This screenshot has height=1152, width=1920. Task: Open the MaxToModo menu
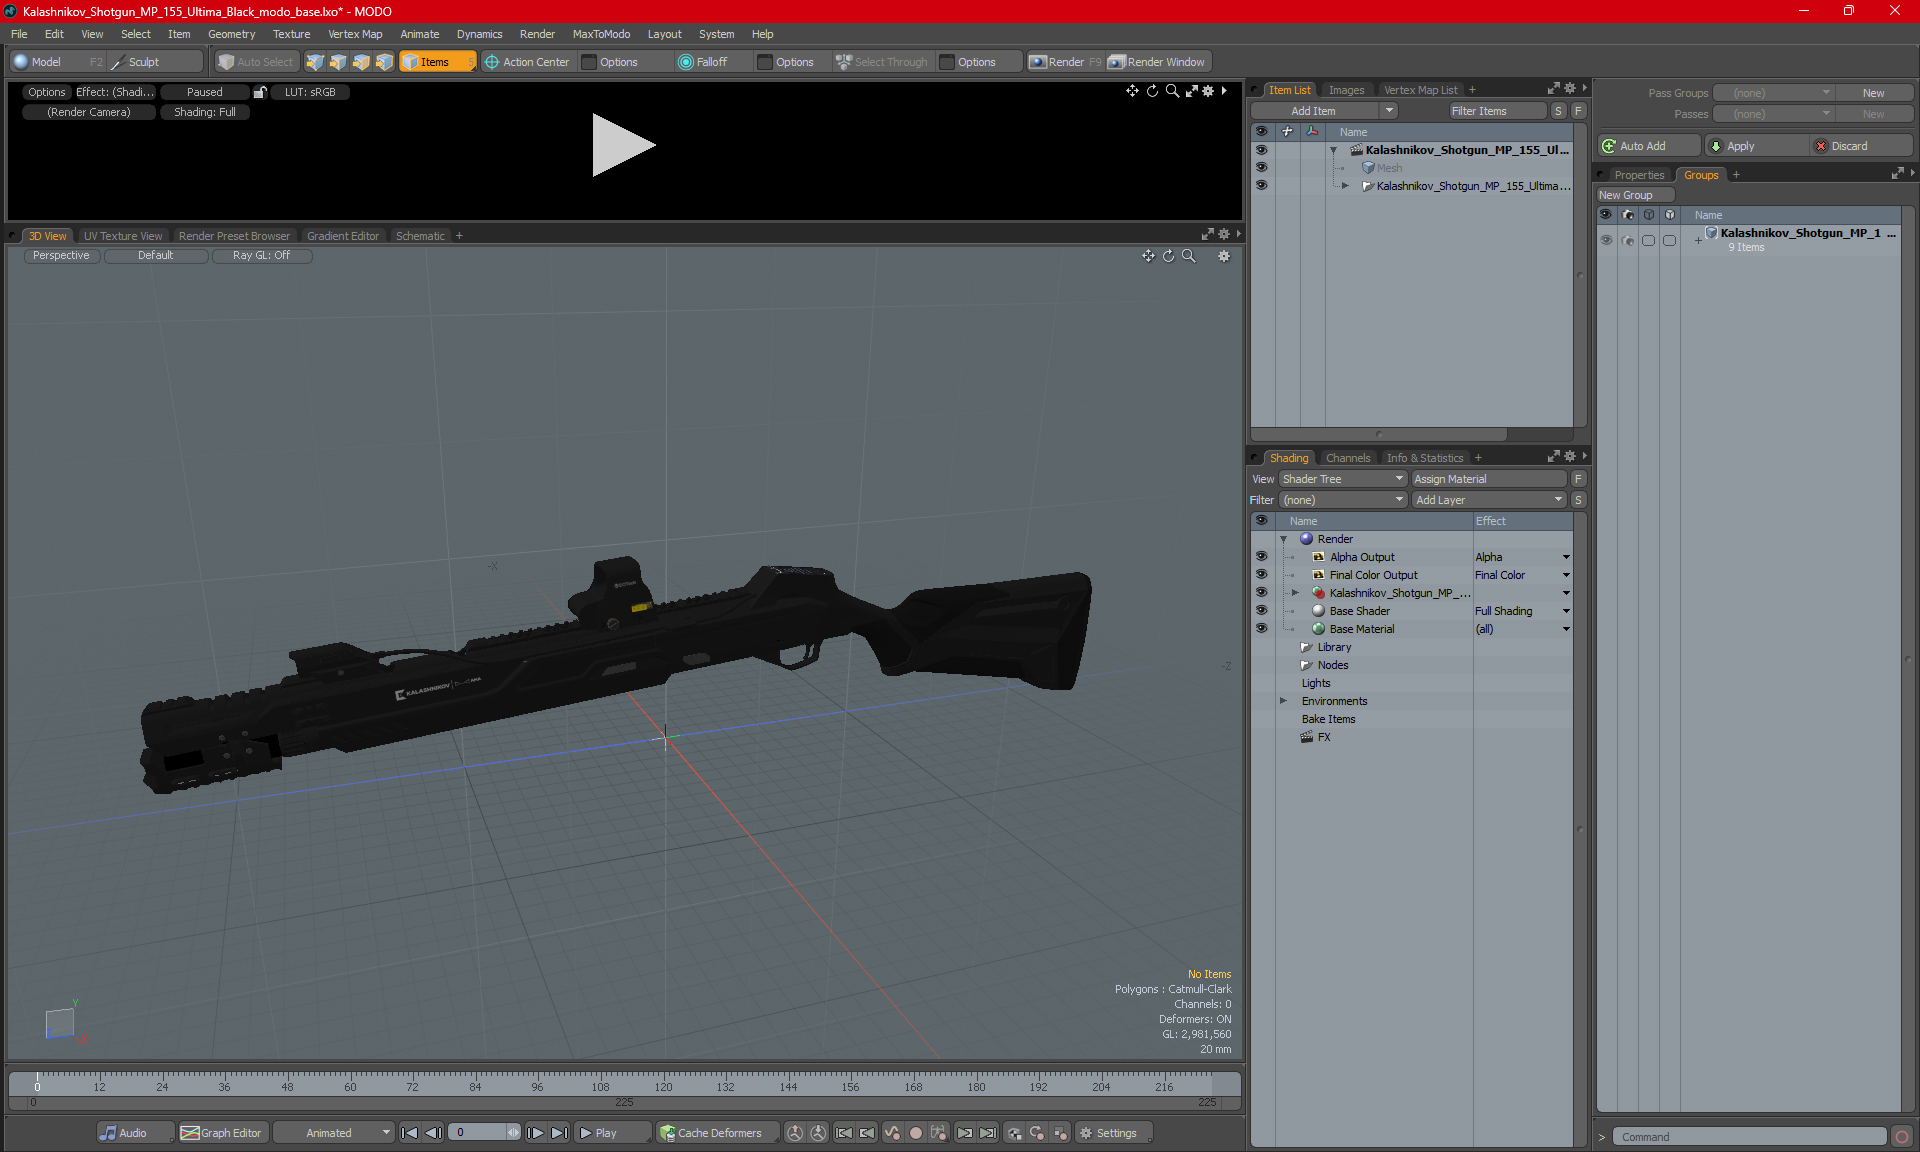click(601, 34)
